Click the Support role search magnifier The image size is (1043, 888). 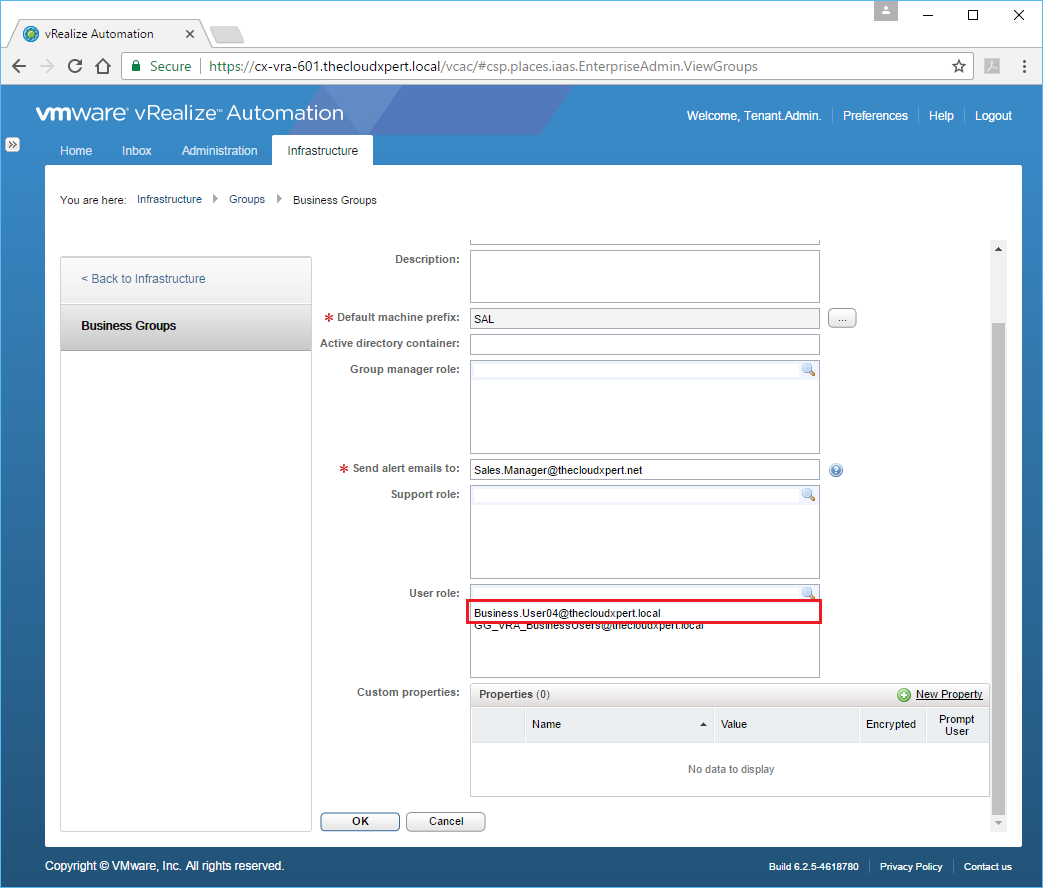click(808, 495)
